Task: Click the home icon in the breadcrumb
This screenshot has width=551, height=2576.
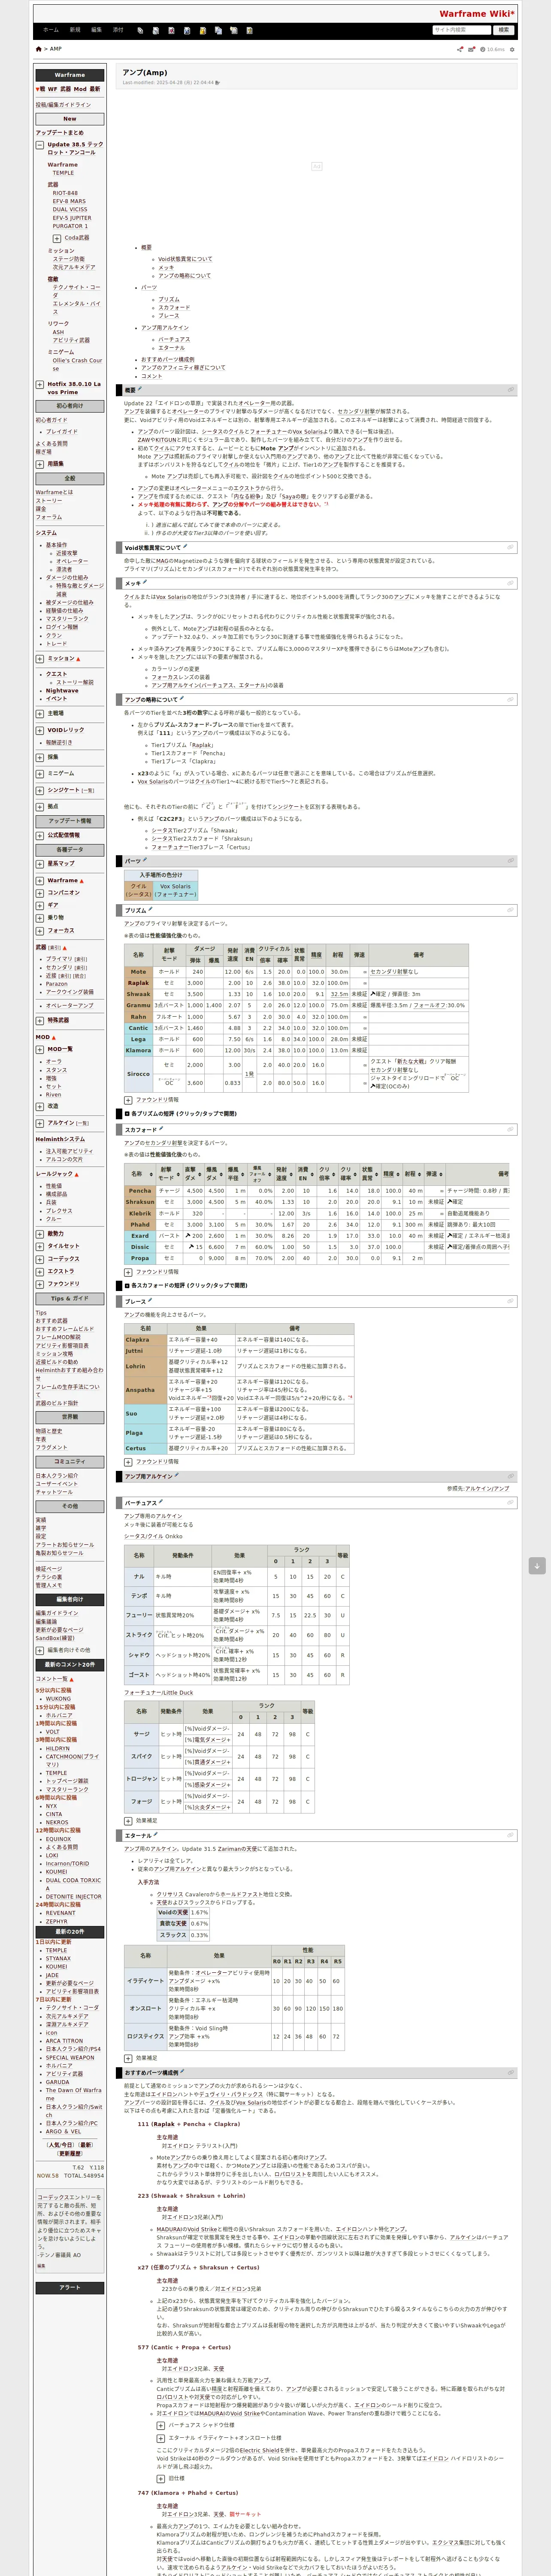Action: 38,48
